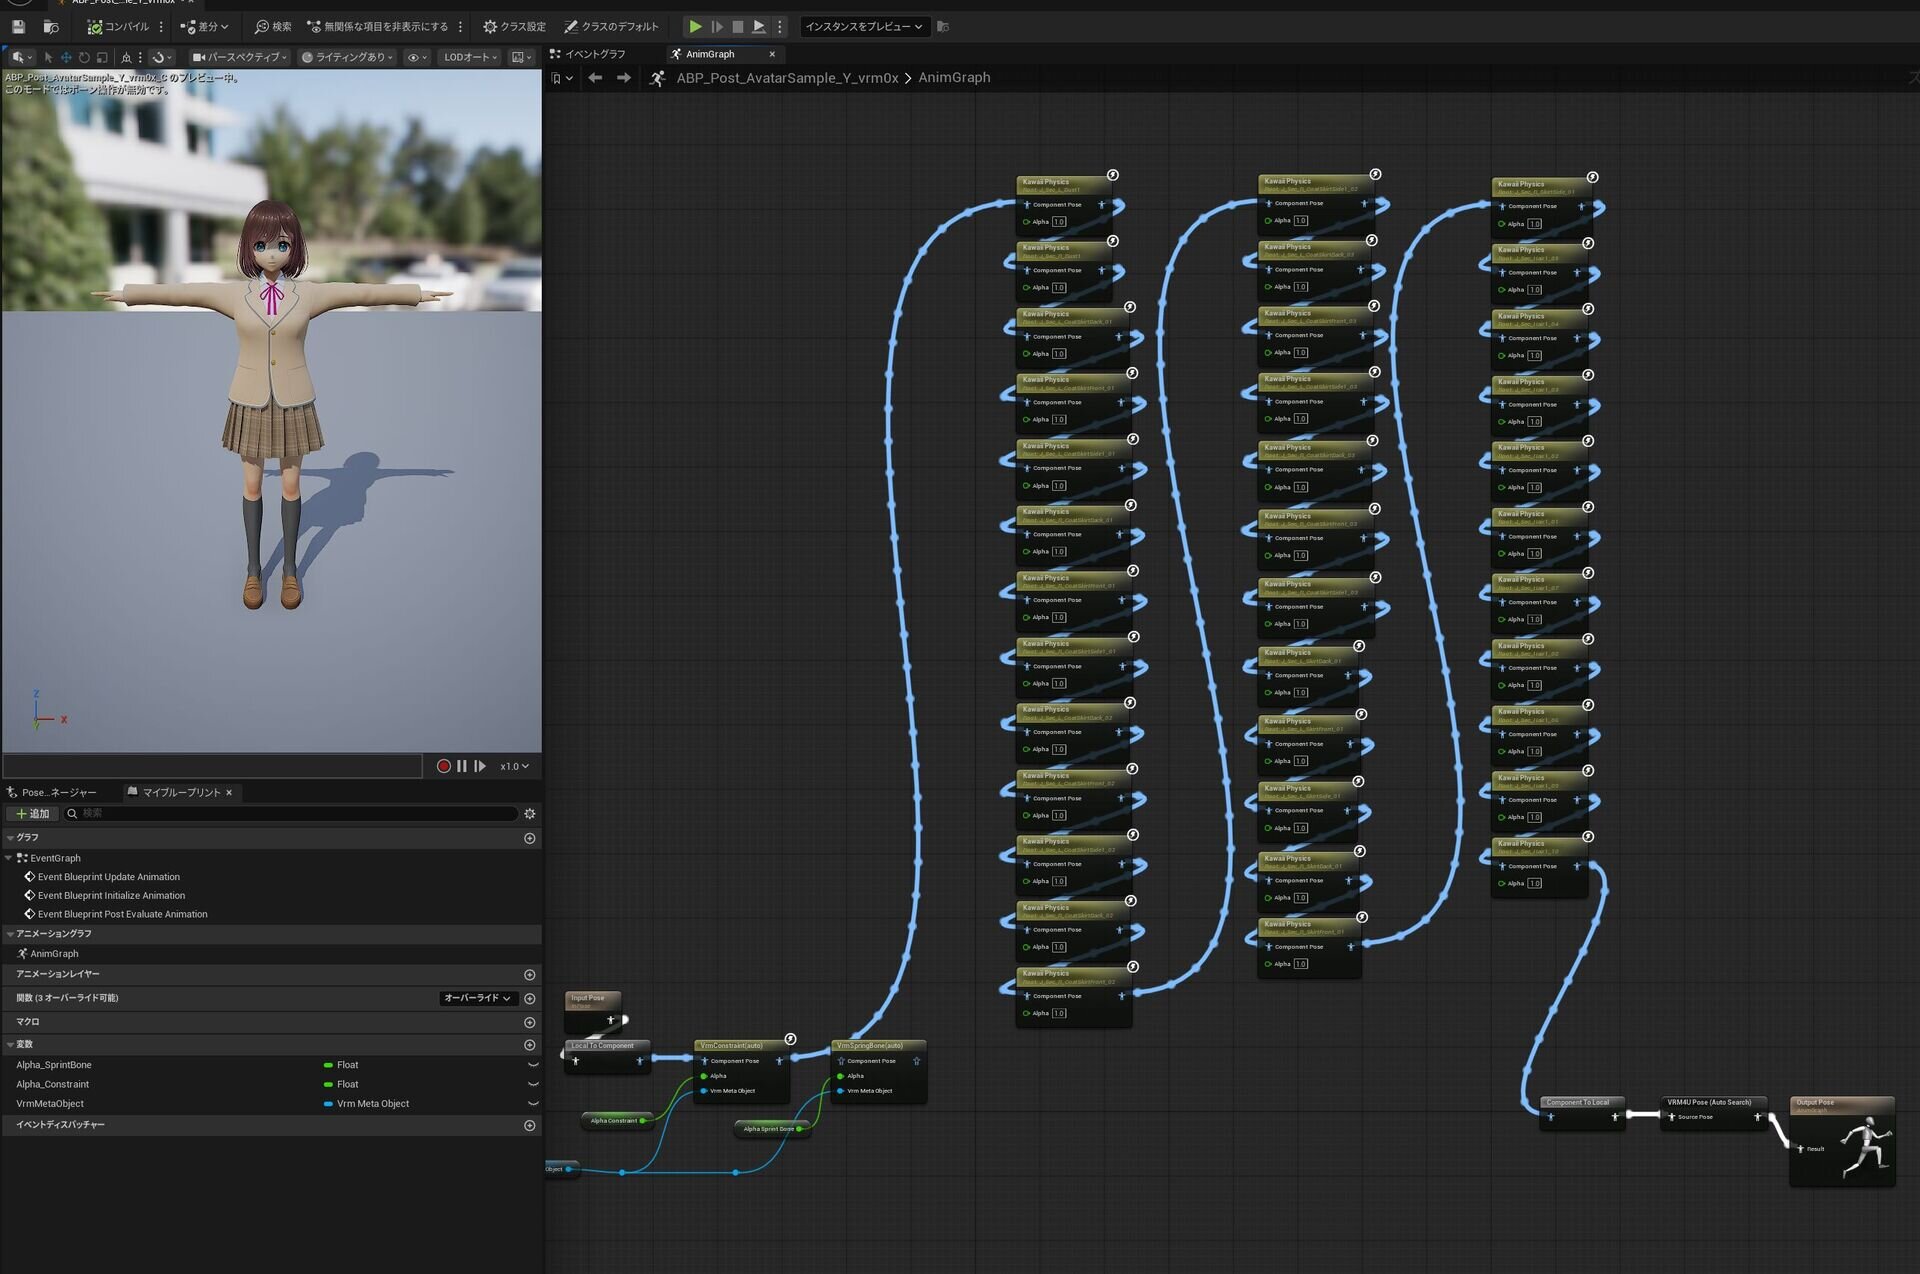Click the graph back navigation arrow
Screen dimensions: 1920x1274
point(596,78)
